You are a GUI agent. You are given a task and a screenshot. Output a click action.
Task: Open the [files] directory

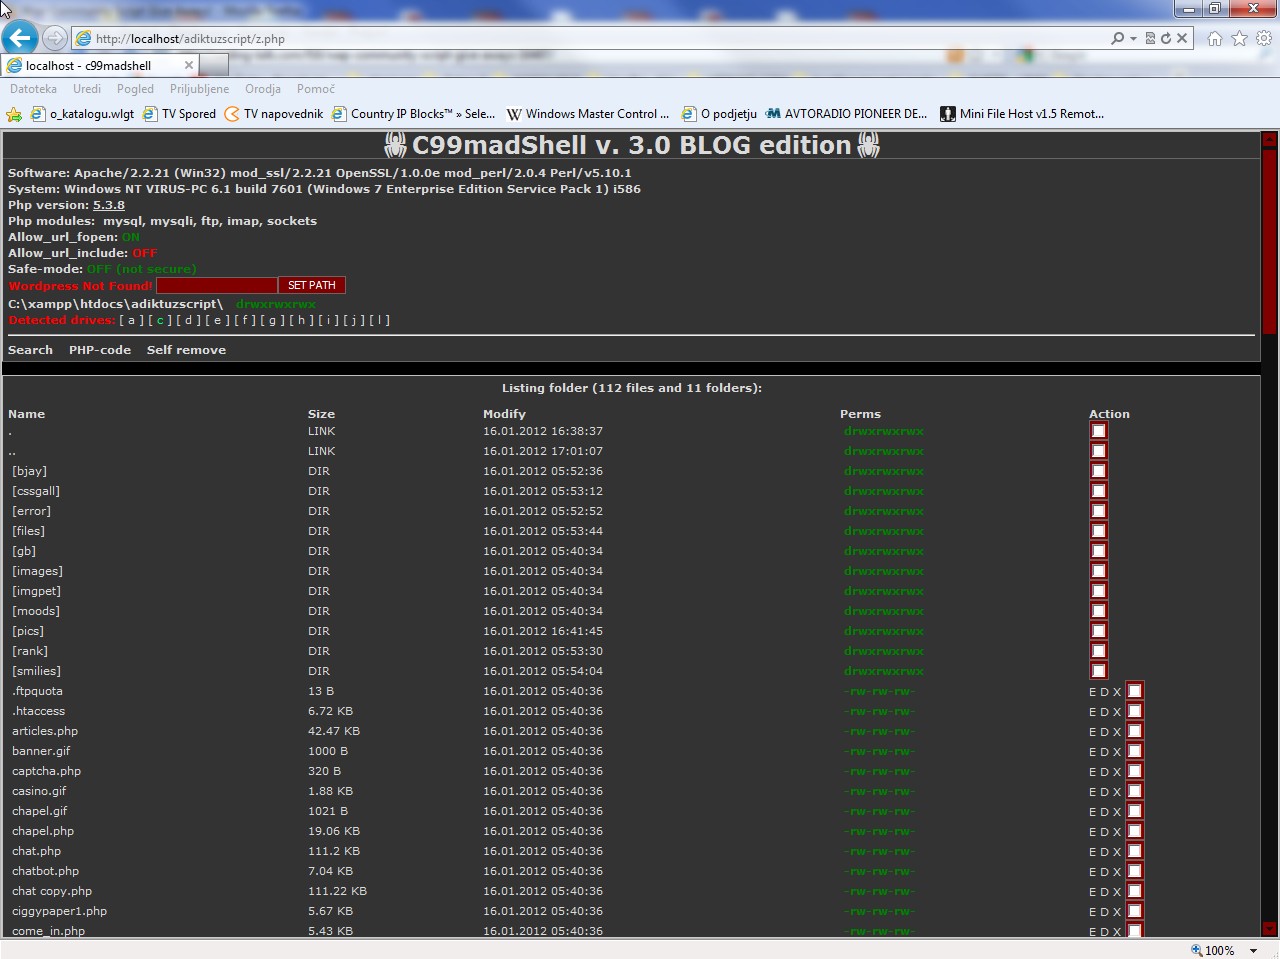pyautogui.click(x=28, y=531)
